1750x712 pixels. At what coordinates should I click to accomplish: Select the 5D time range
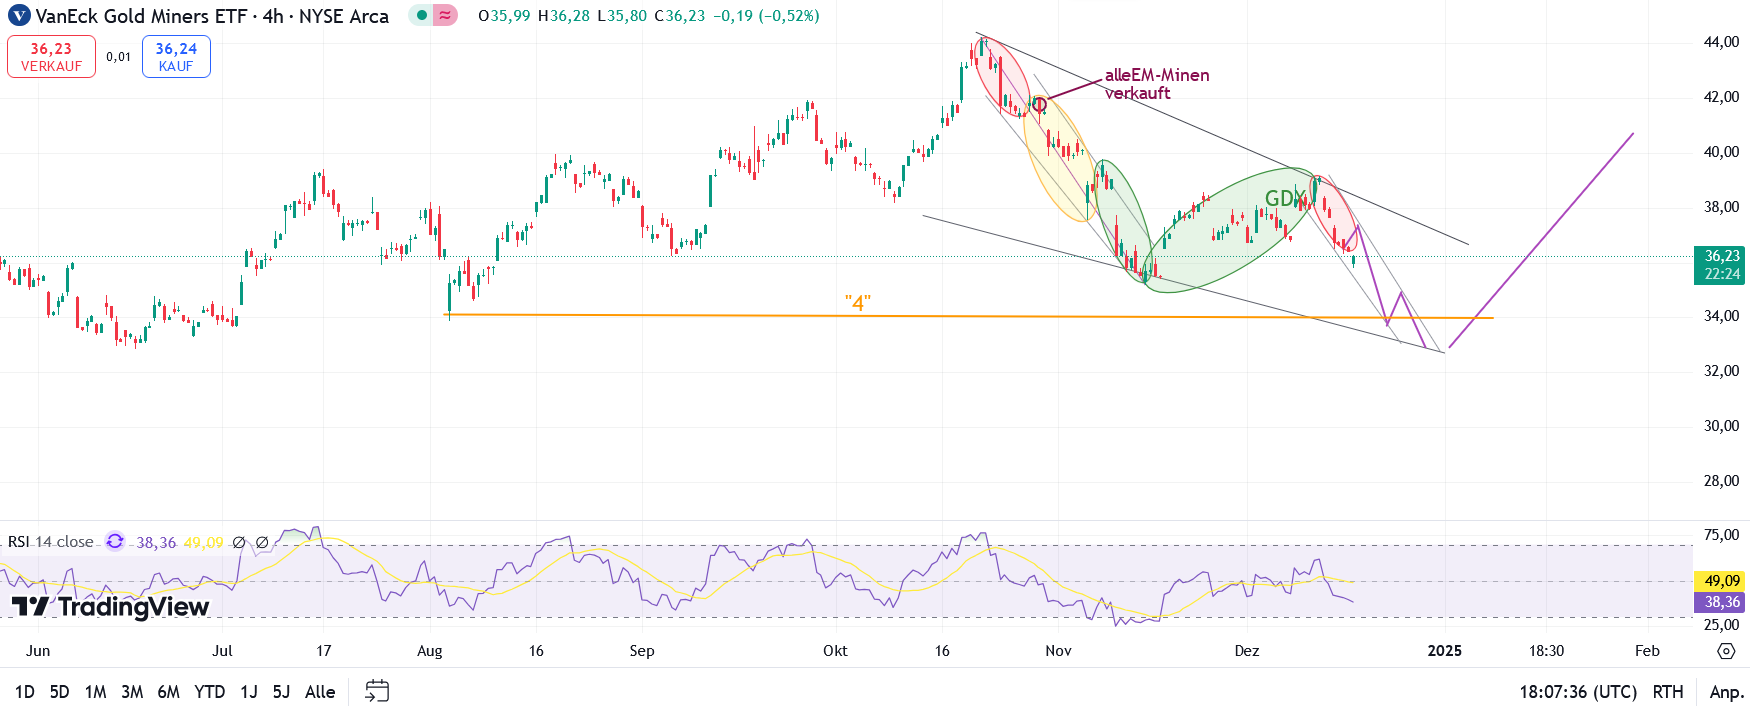[x=59, y=692]
